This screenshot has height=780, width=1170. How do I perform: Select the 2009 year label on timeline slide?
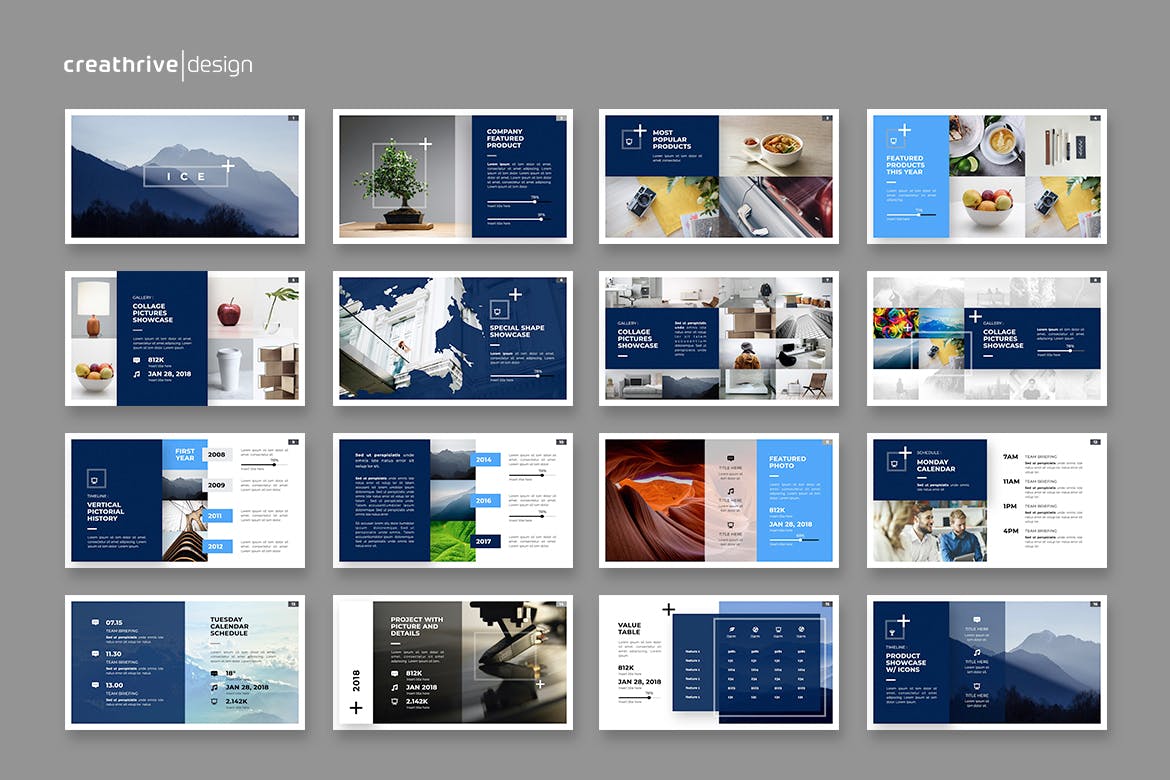coord(217,485)
